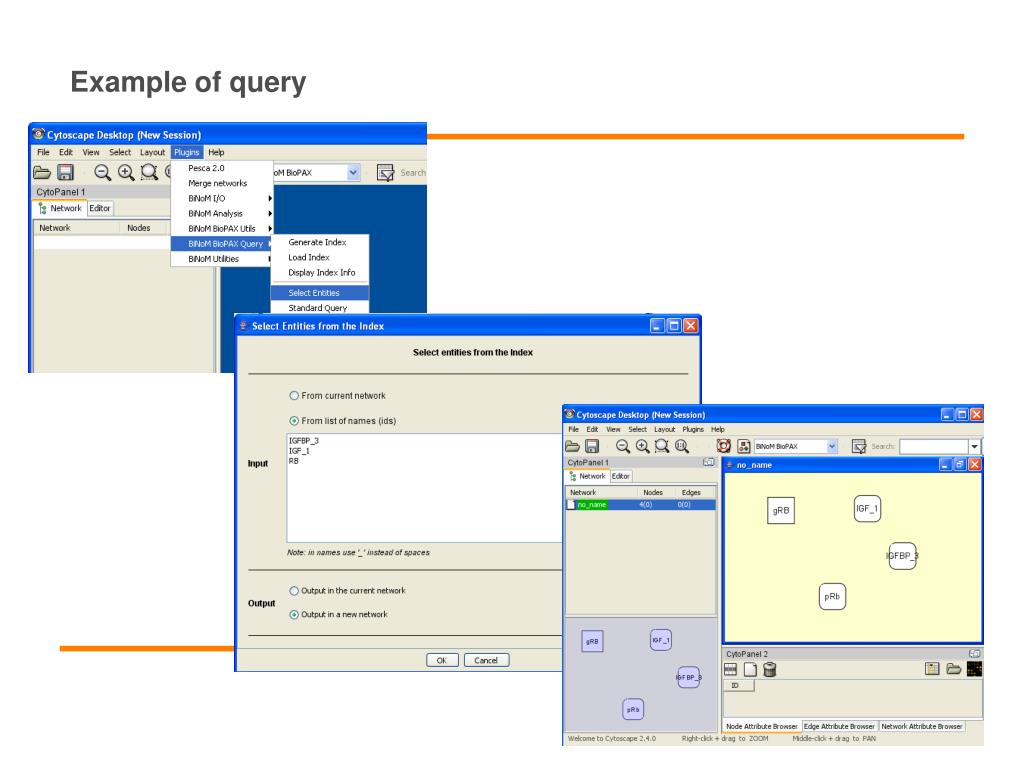Click Zoom Out magnifier in Plugins-menu Cytoscape window
Viewport: 1024px width, 768px height.
click(x=102, y=172)
